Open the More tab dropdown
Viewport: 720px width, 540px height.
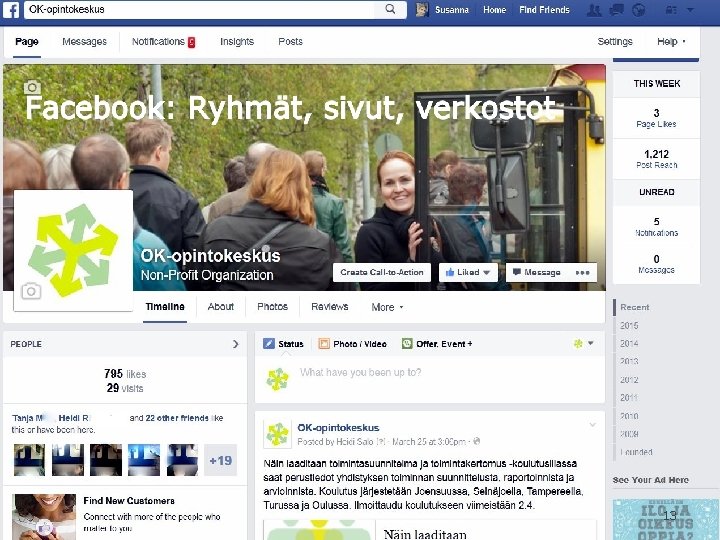click(387, 307)
